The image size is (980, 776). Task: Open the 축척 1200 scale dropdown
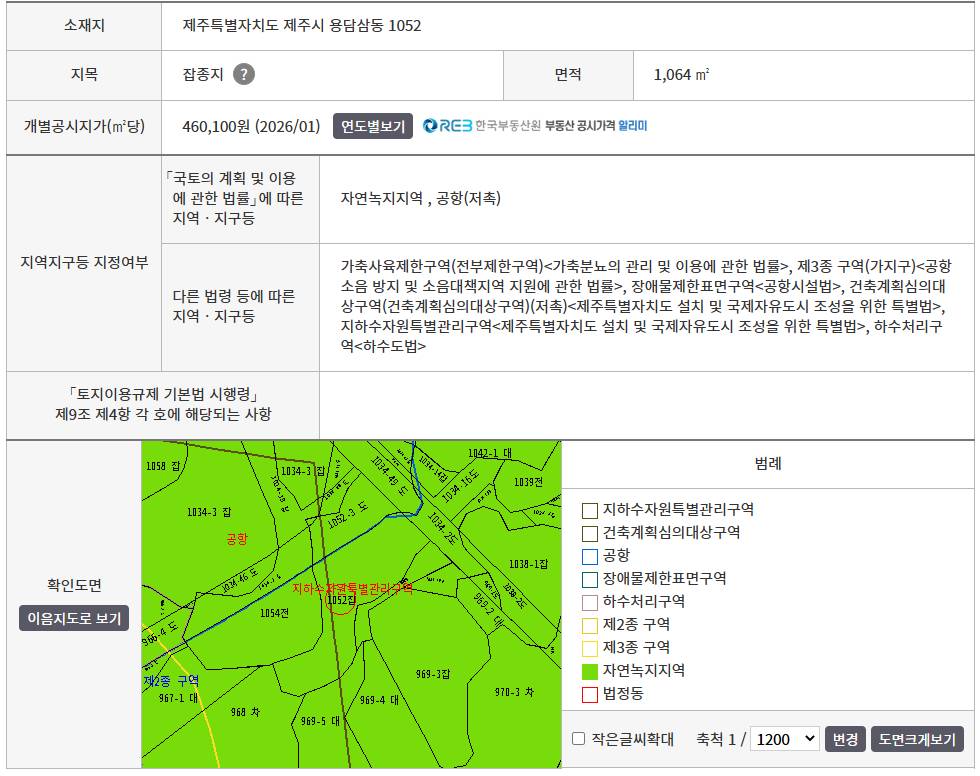(784, 739)
